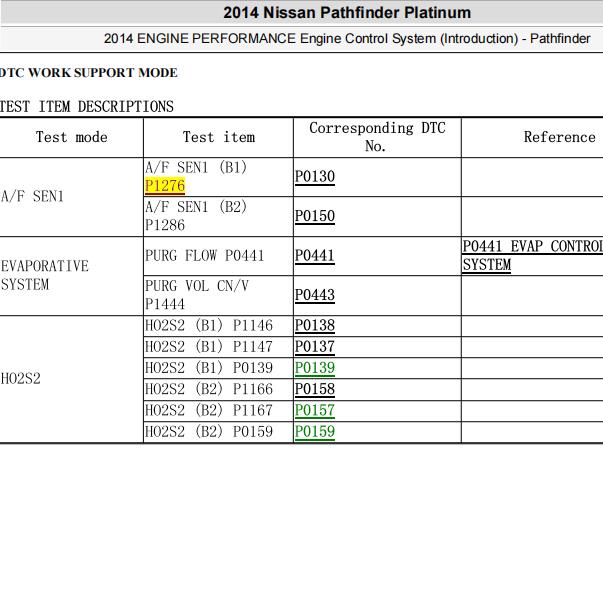Select the 'HO2S2 (B1) P1147' row text
This screenshot has width=603, height=603.
click(x=209, y=347)
